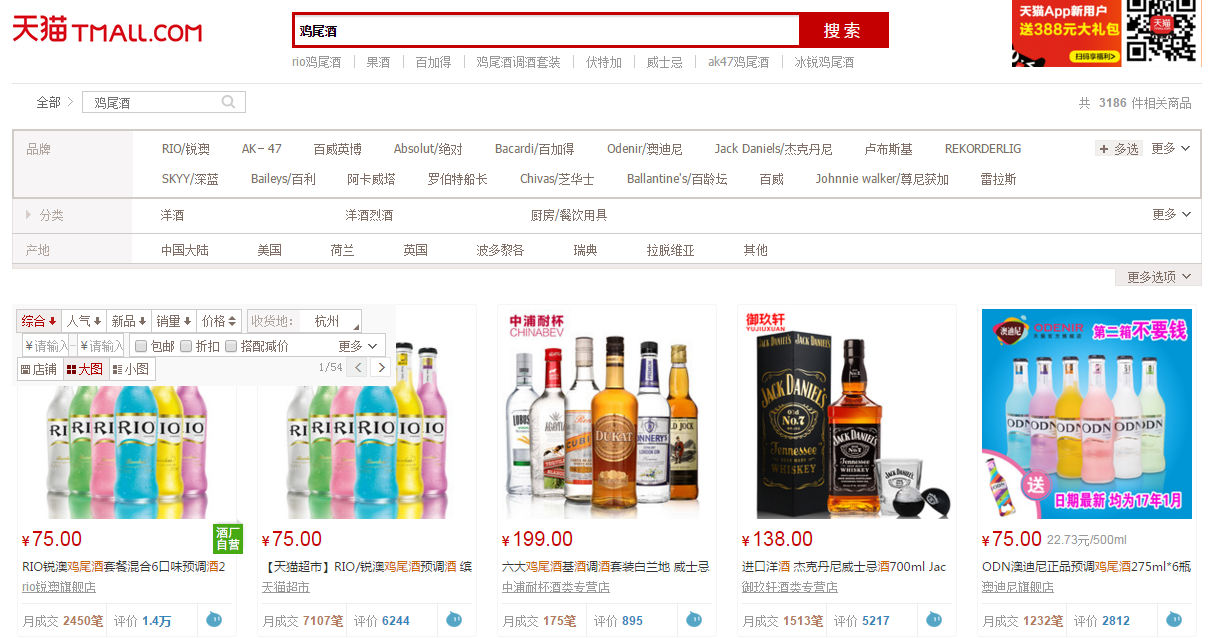The height and width of the screenshot is (638, 1219).
Task: Switch to 大图 large image view
Action: pos(84,369)
